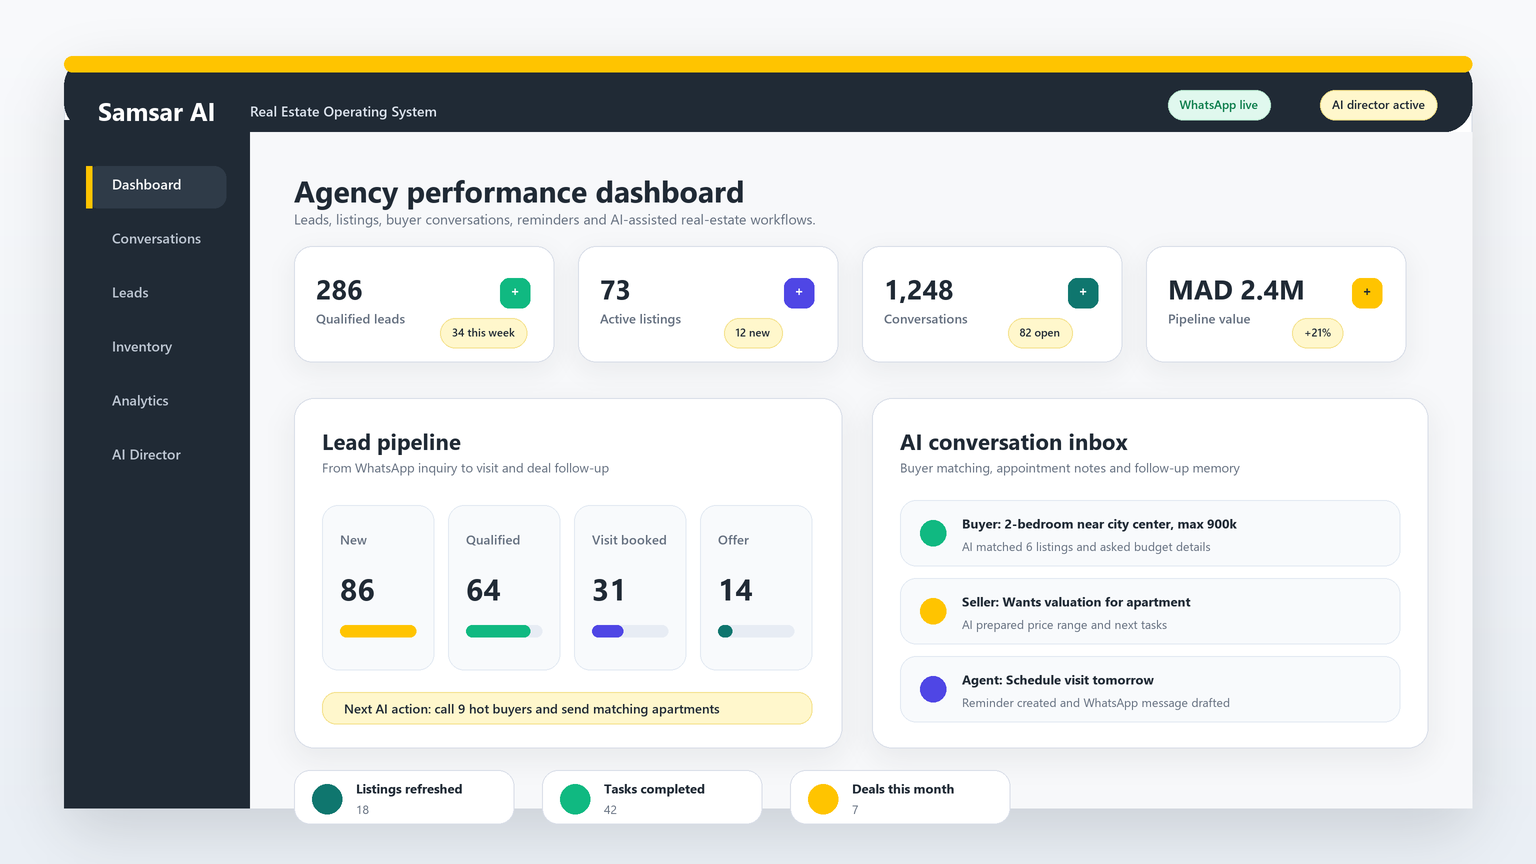
Task: Open Dashboard in the sidebar
Action: pyautogui.click(x=156, y=186)
